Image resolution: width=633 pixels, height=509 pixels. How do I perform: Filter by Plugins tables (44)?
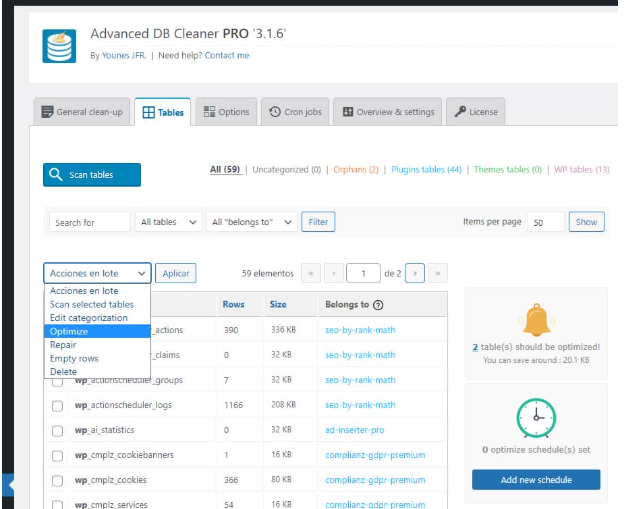[x=426, y=170]
